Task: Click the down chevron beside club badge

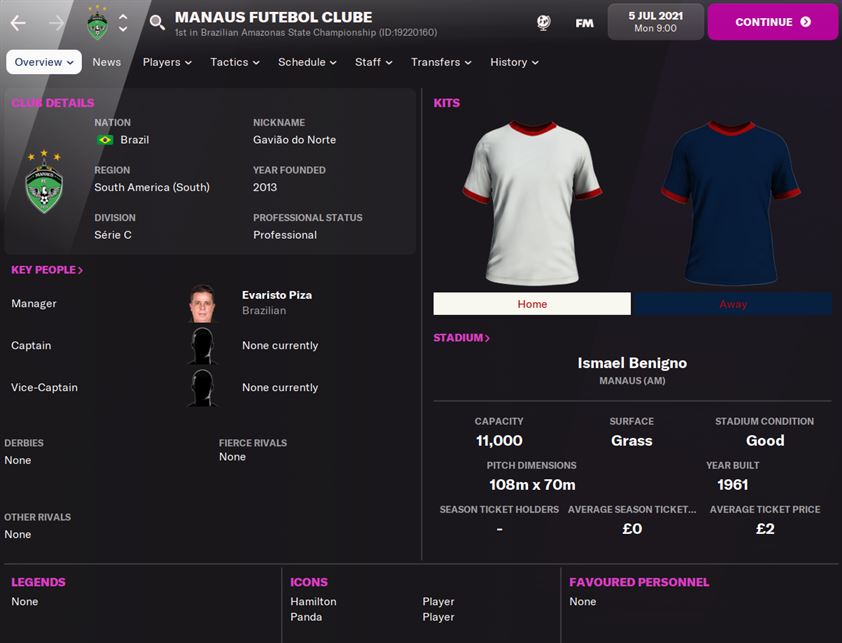Action: (123, 29)
